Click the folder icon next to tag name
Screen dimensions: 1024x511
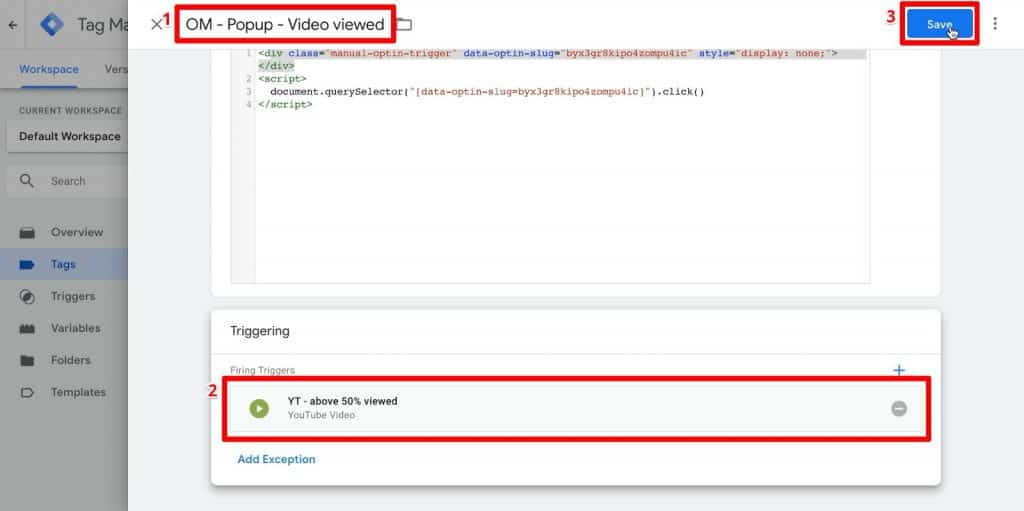[404, 25]
